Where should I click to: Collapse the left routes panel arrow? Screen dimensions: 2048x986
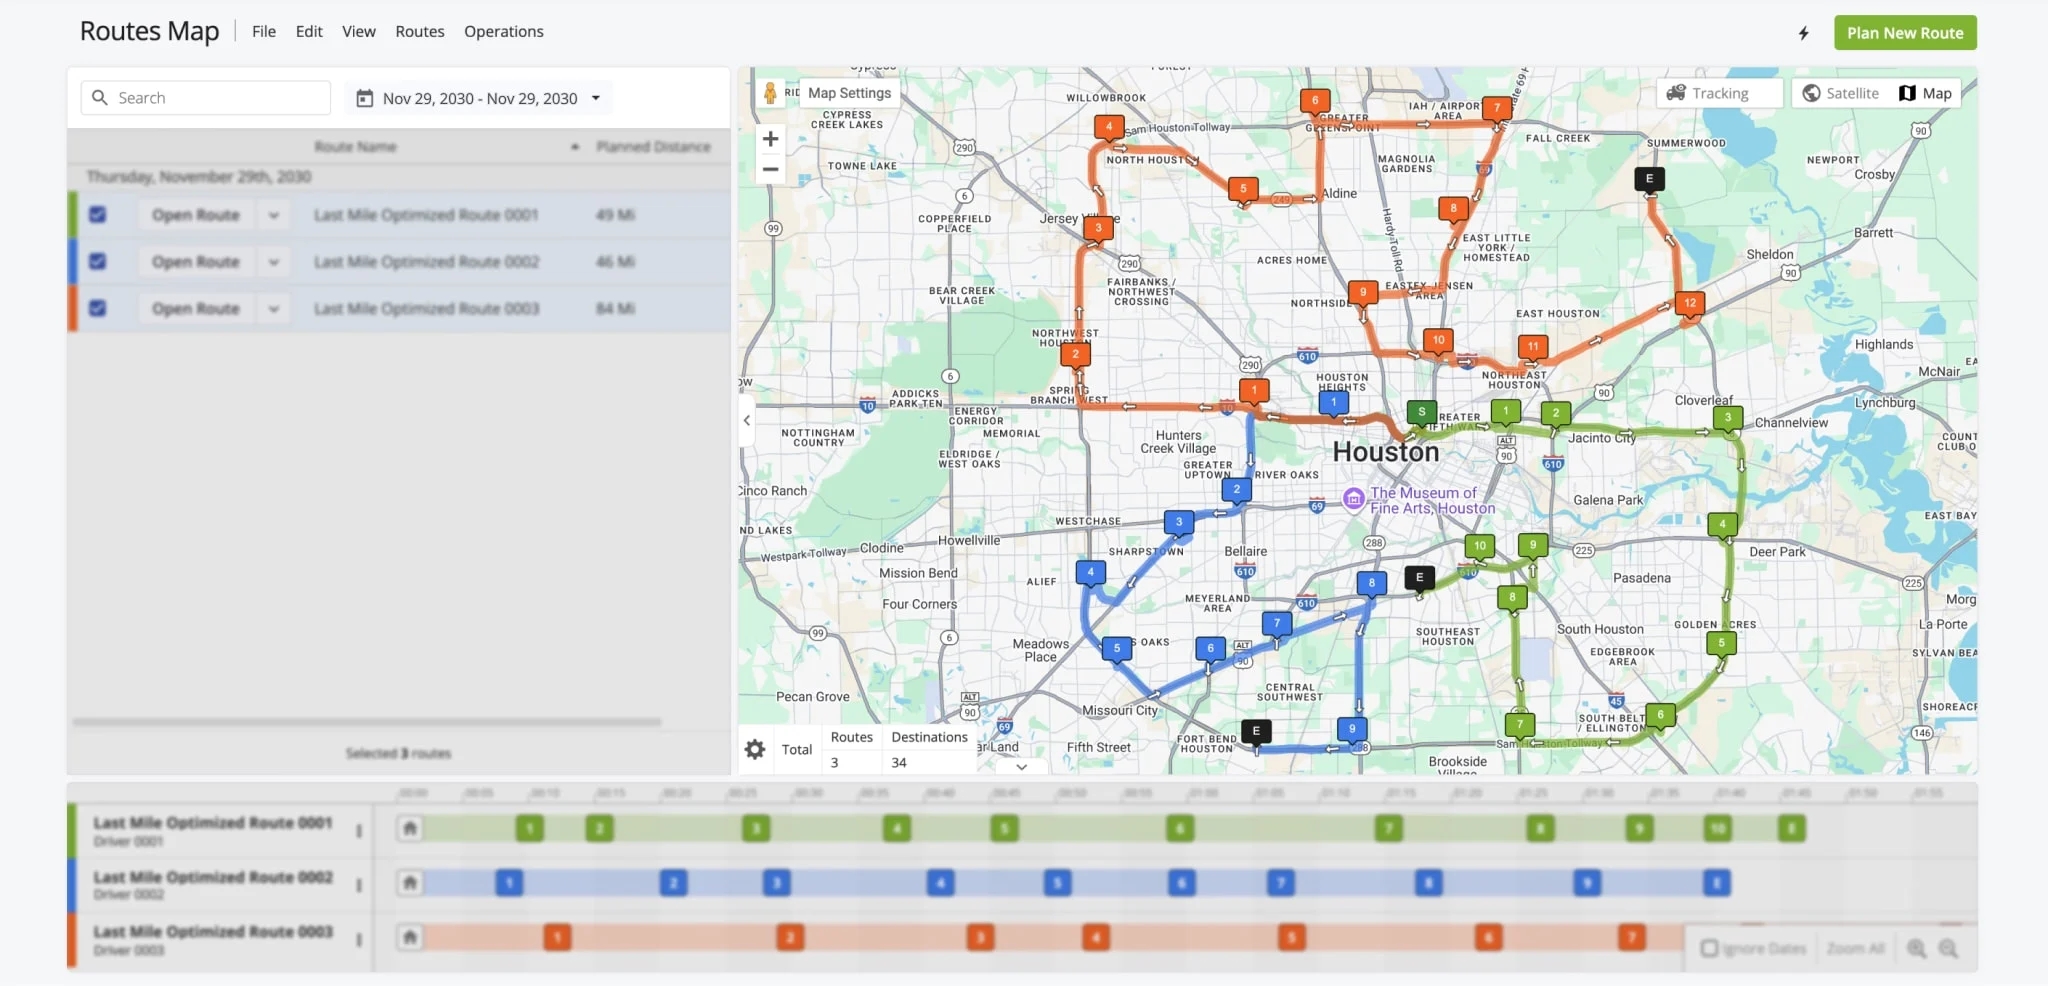click(x=747, y=421)
